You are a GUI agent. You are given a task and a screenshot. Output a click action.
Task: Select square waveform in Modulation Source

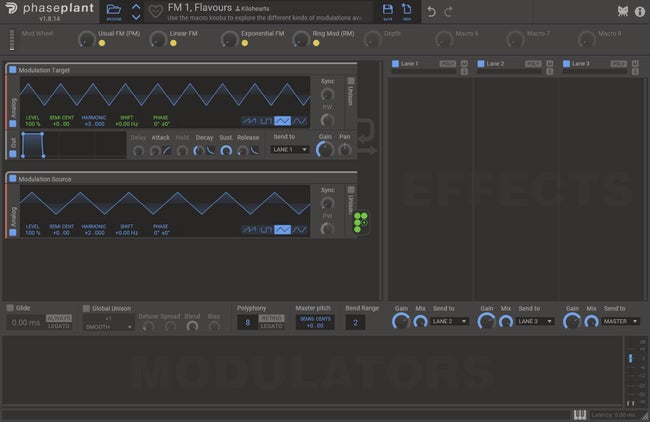pyautogui.click(x=265, y=230)
